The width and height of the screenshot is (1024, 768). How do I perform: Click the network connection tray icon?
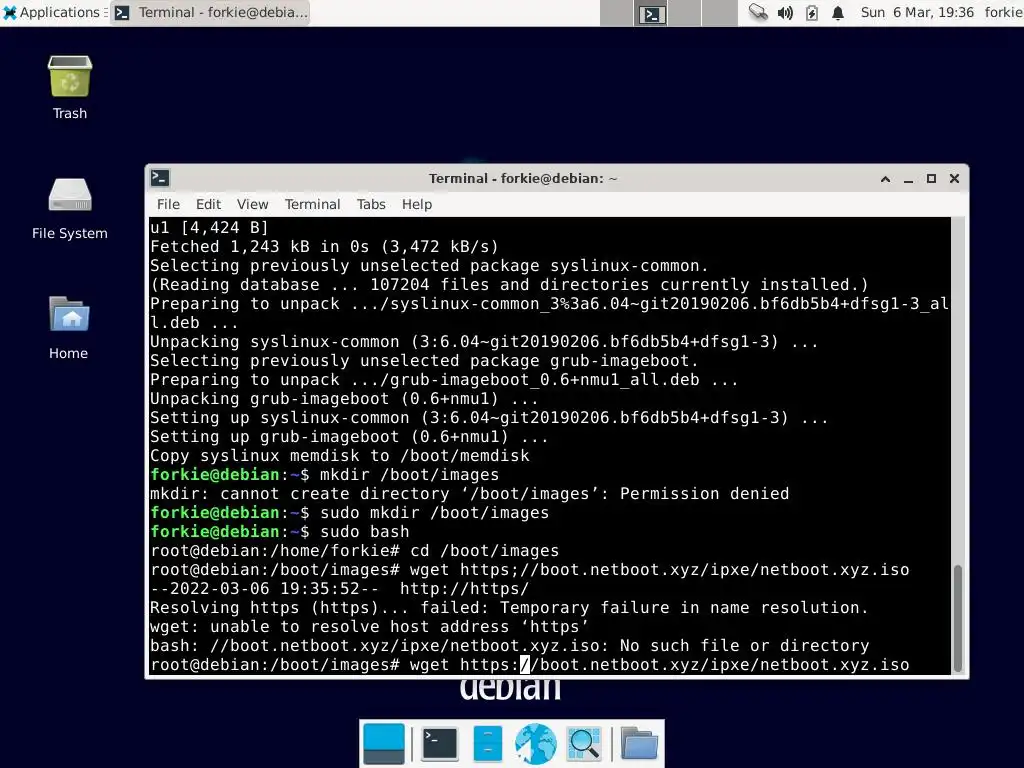[758, 12]
